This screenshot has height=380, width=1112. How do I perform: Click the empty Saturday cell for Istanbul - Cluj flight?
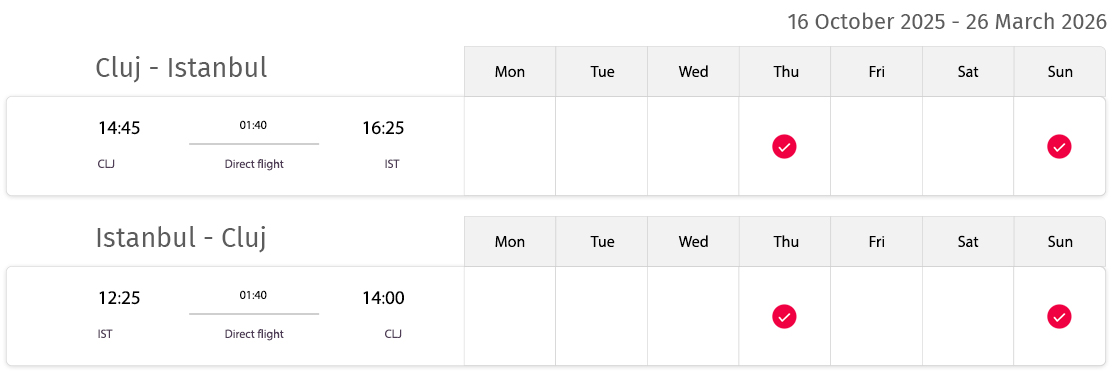968,316
